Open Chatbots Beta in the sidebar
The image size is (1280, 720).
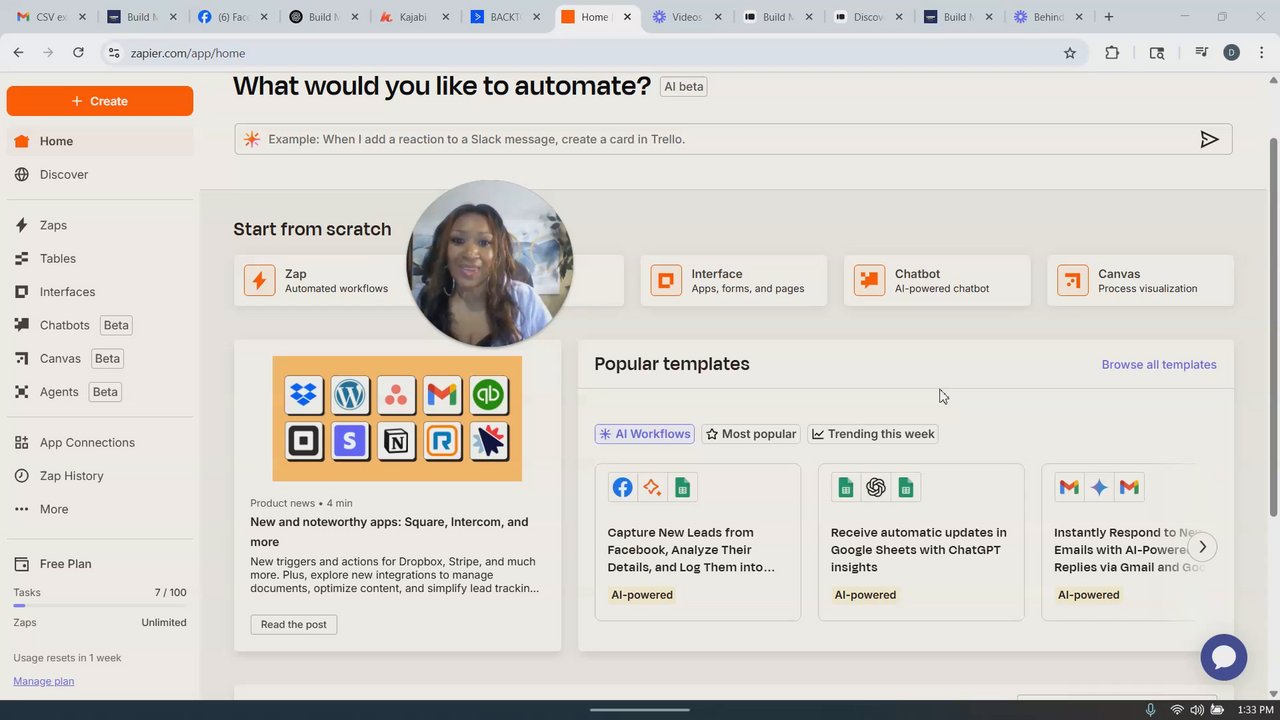click(100, 325)
